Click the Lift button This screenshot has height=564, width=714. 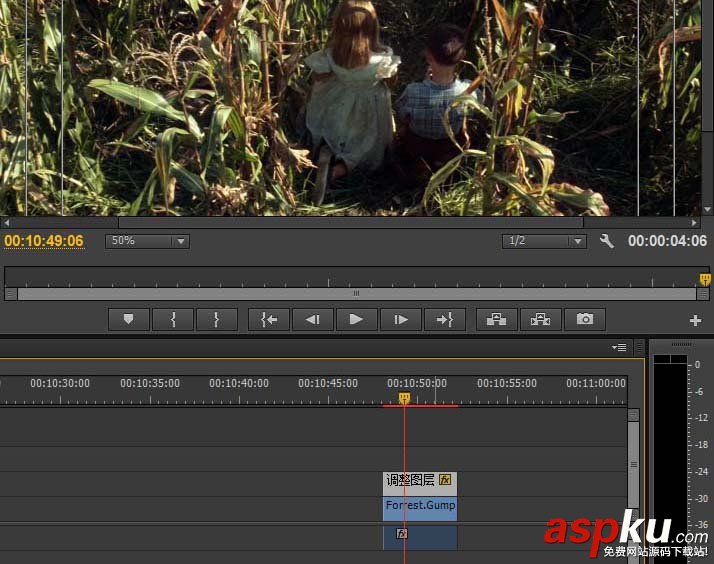pos(496,319)
